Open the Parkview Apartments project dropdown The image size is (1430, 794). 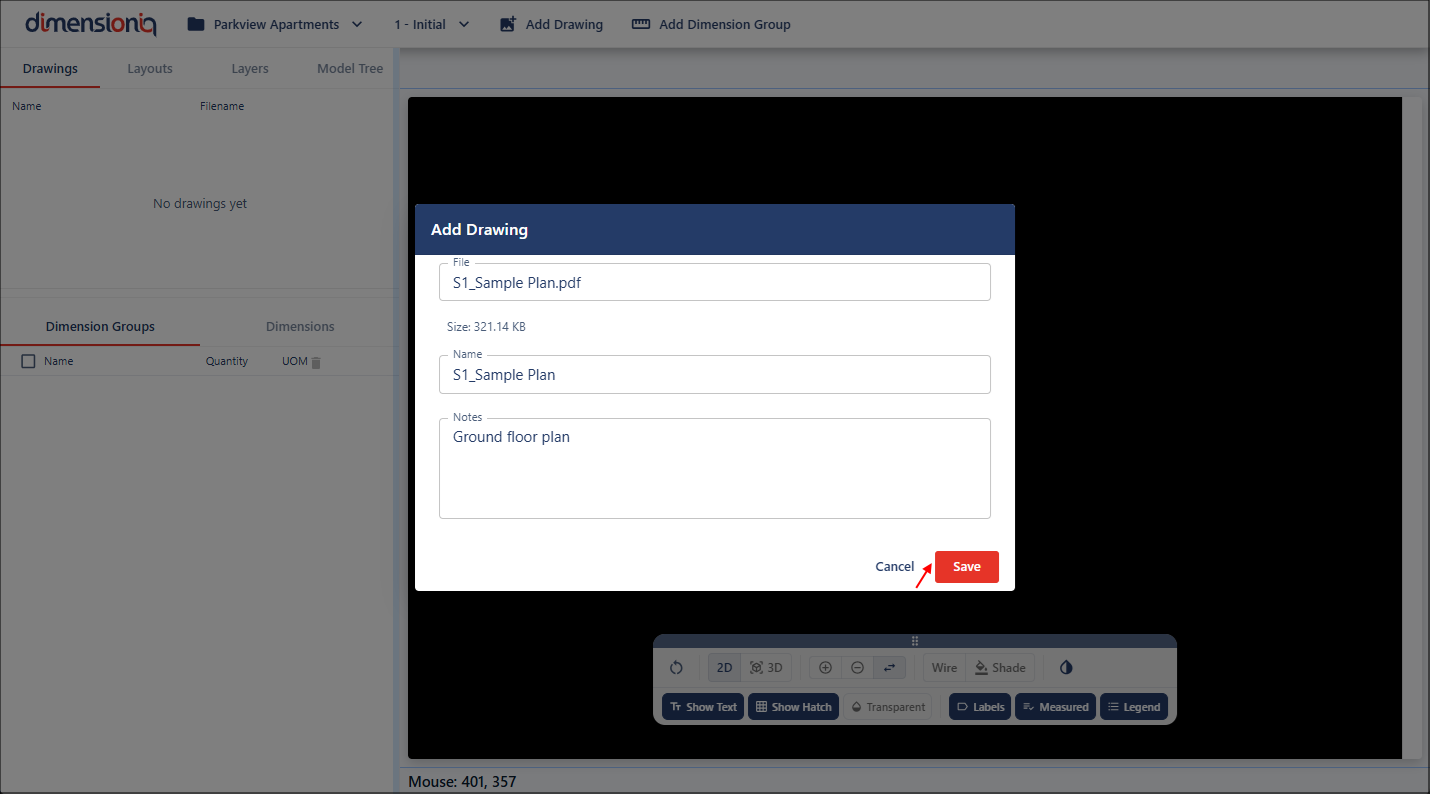coord(275,24)
